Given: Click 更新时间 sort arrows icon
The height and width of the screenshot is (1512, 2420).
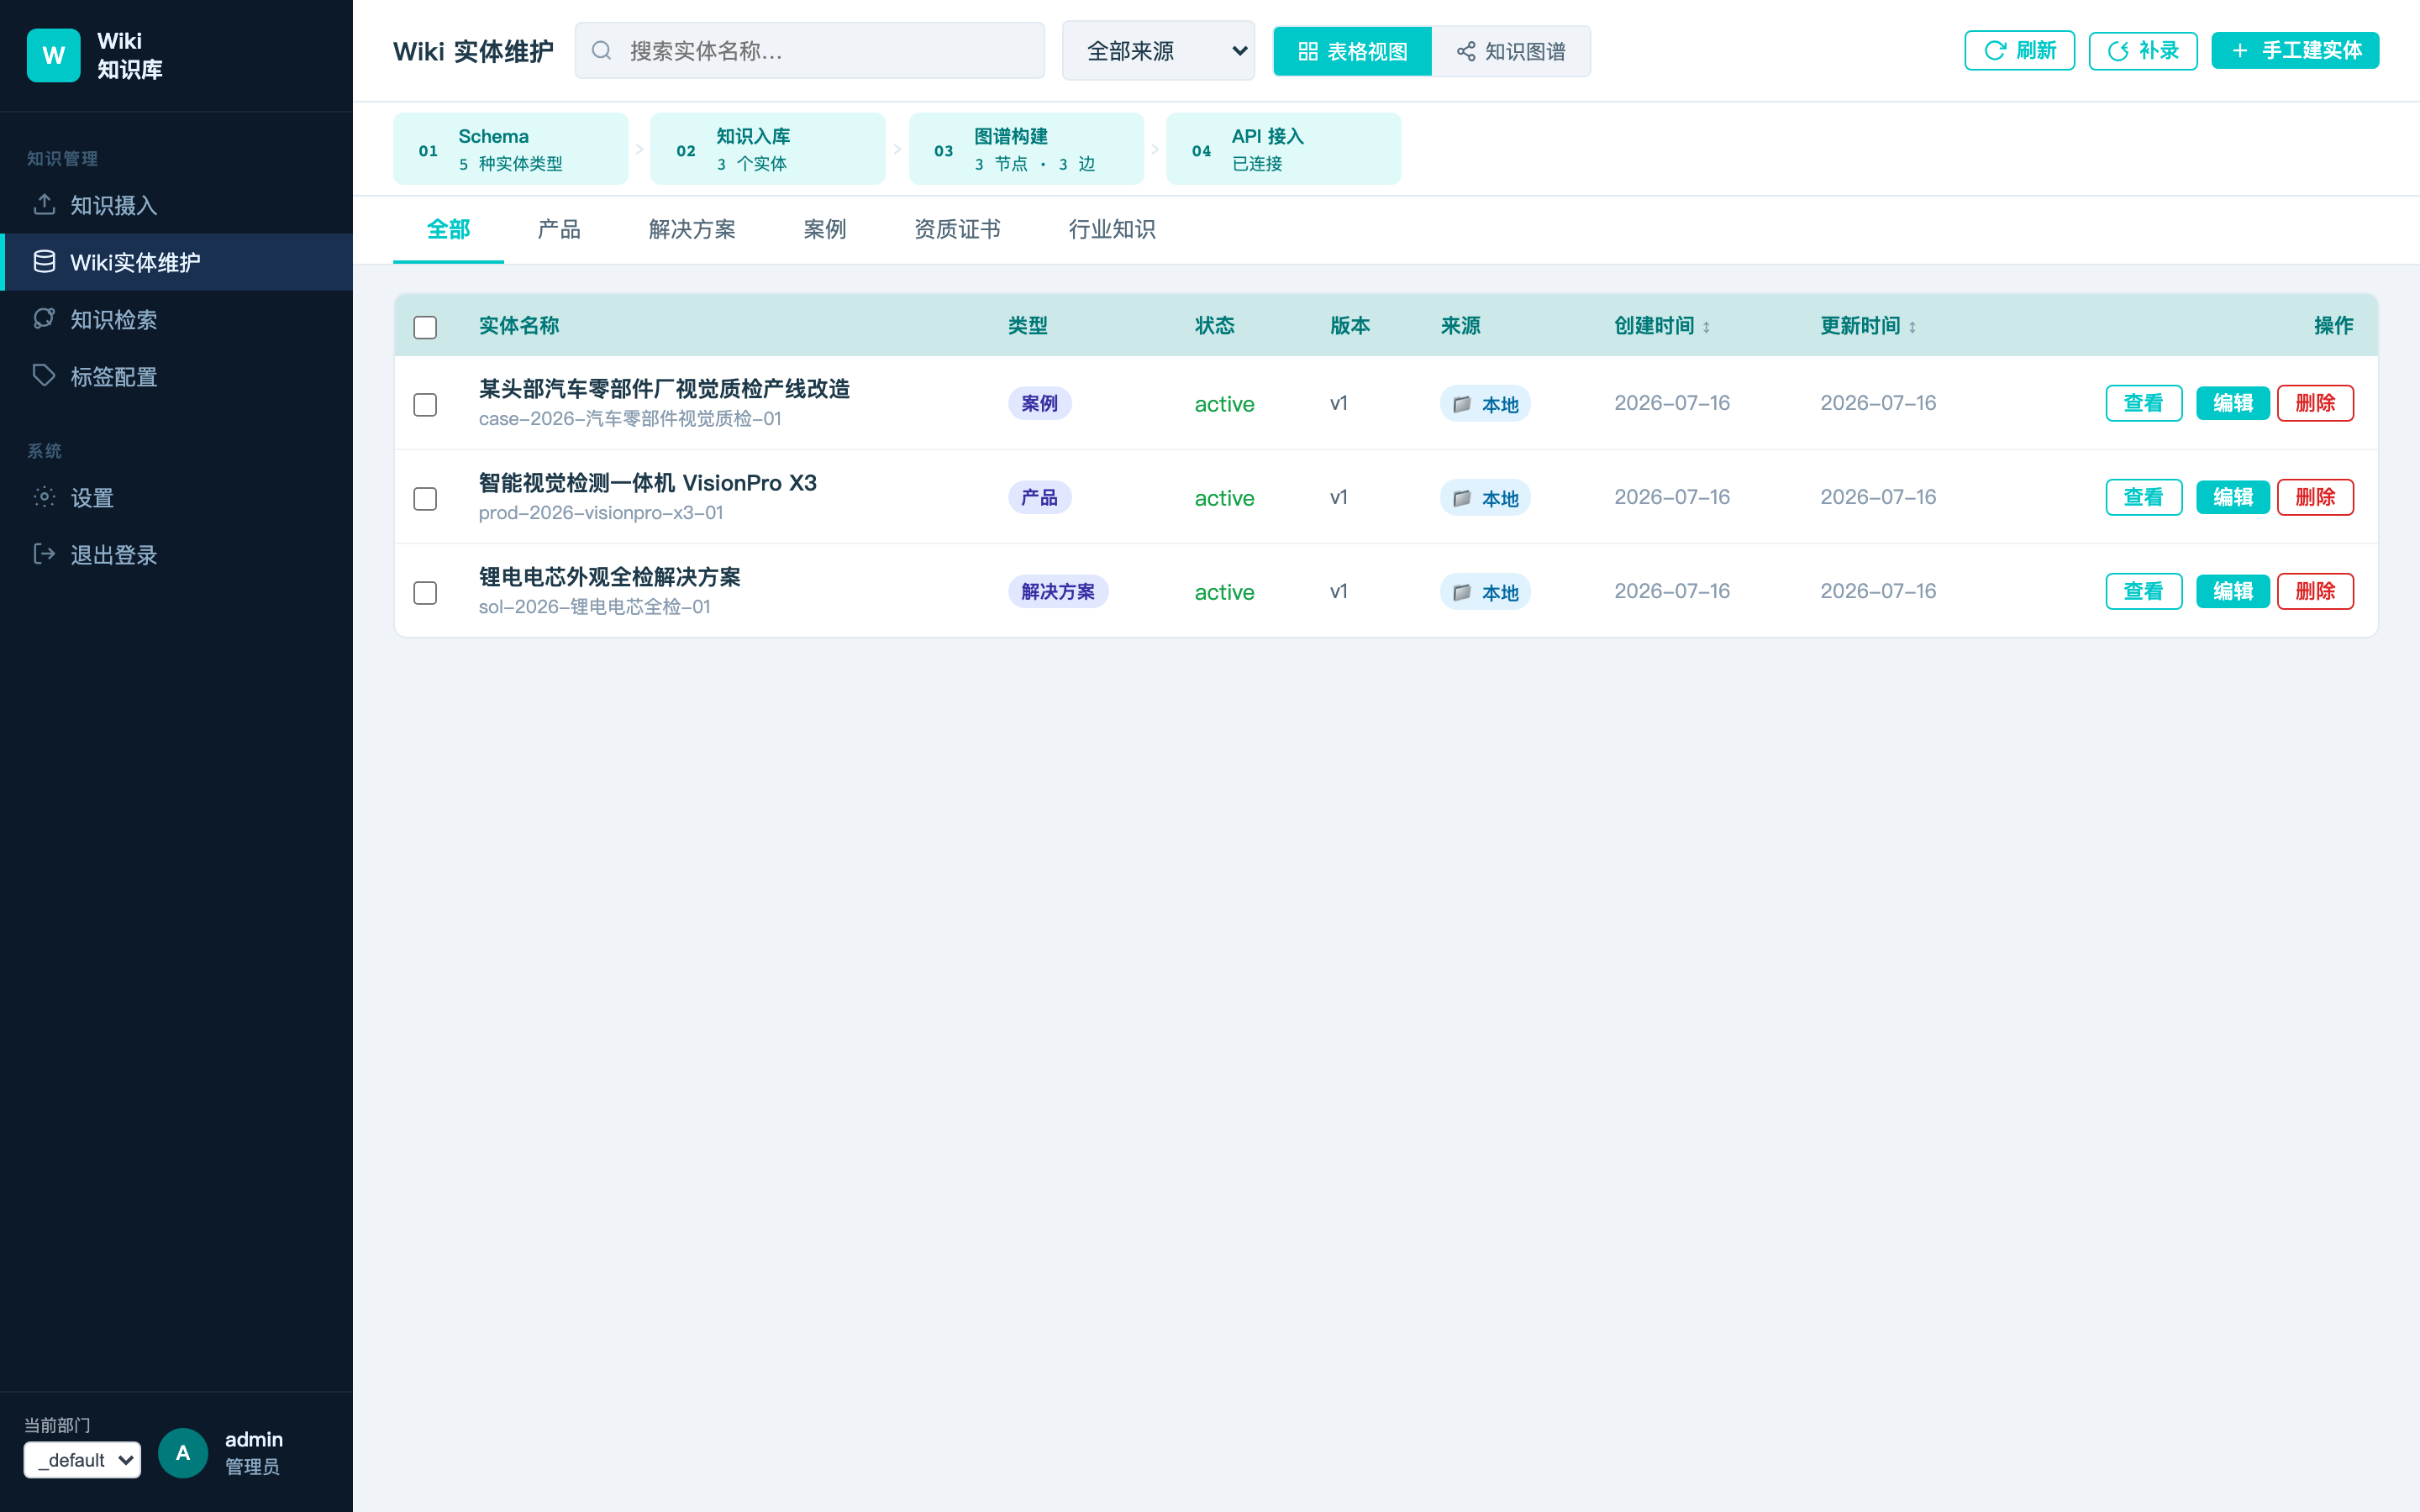Looking at the screenshot, I should 1912,327.
